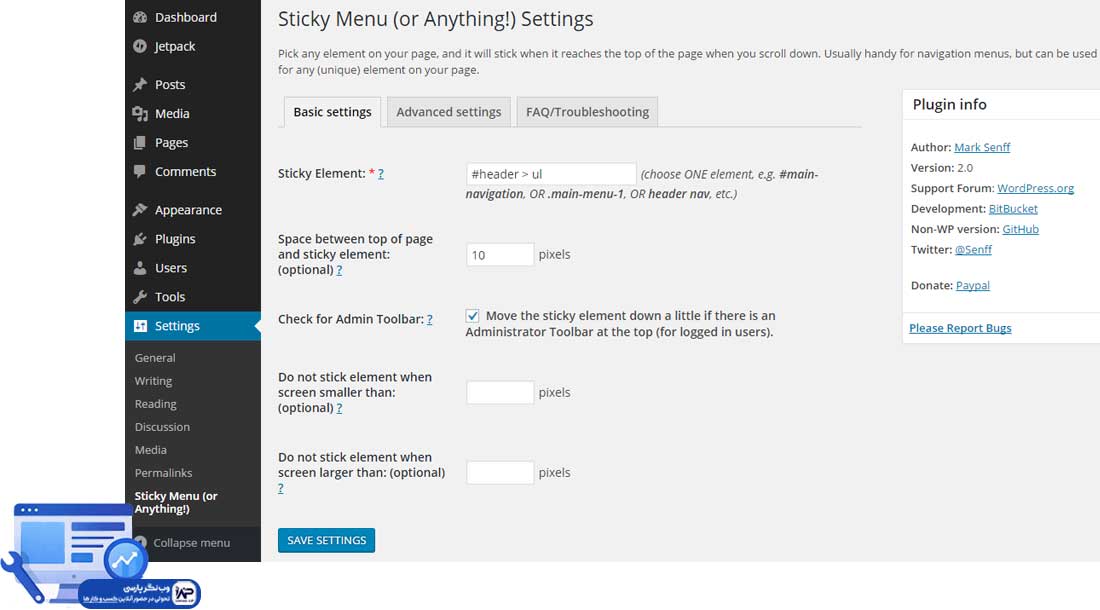Open help for screen larger than option
Viewport: 1100px width, 610px height.
coord(281,488)
